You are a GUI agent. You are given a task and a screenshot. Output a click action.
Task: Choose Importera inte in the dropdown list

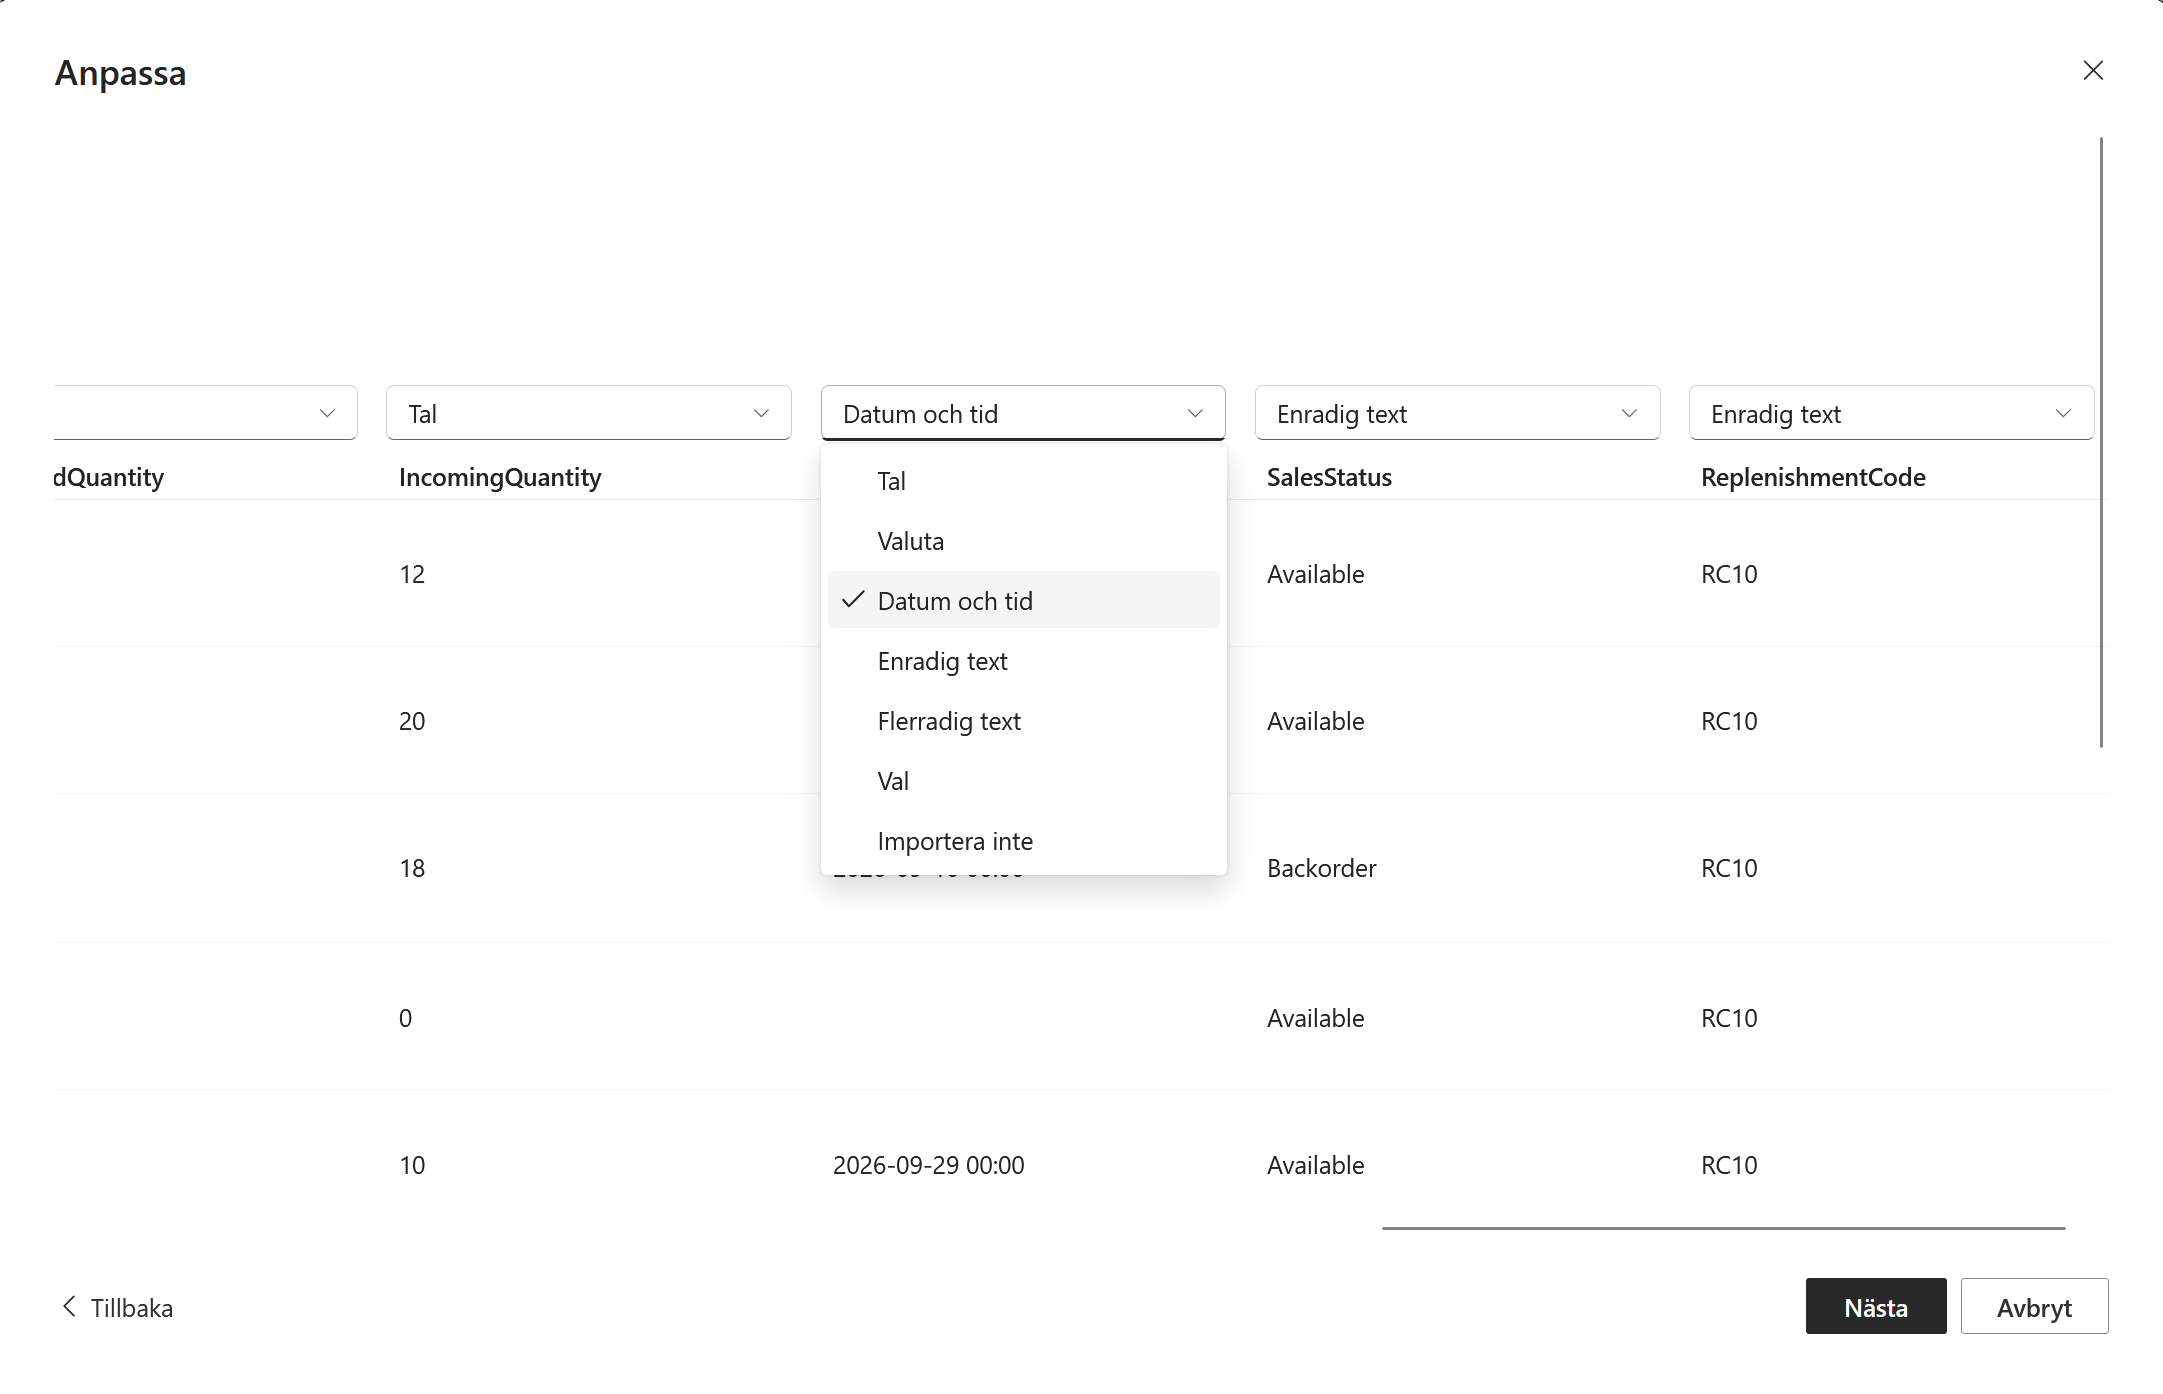1023,841
